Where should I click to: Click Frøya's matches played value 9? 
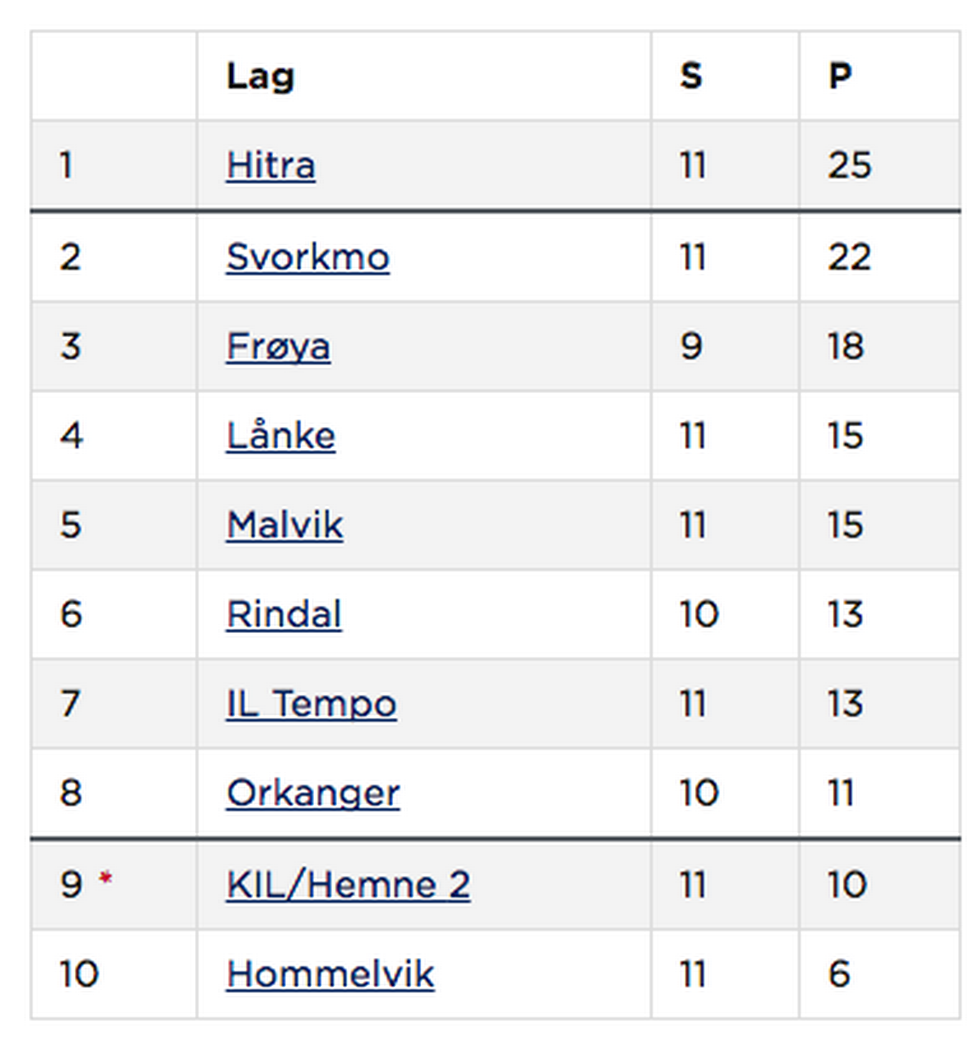tap(691, 347)
